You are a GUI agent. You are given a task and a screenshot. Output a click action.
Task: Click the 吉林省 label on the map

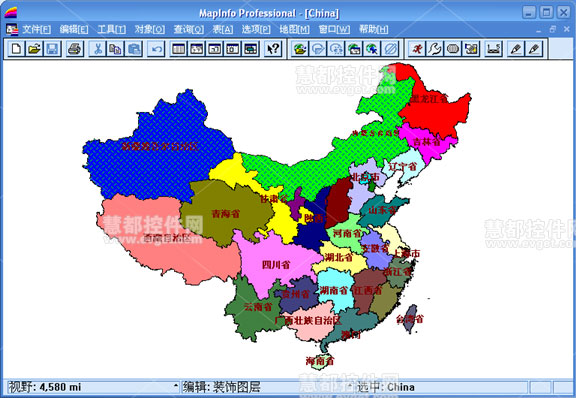426,141
